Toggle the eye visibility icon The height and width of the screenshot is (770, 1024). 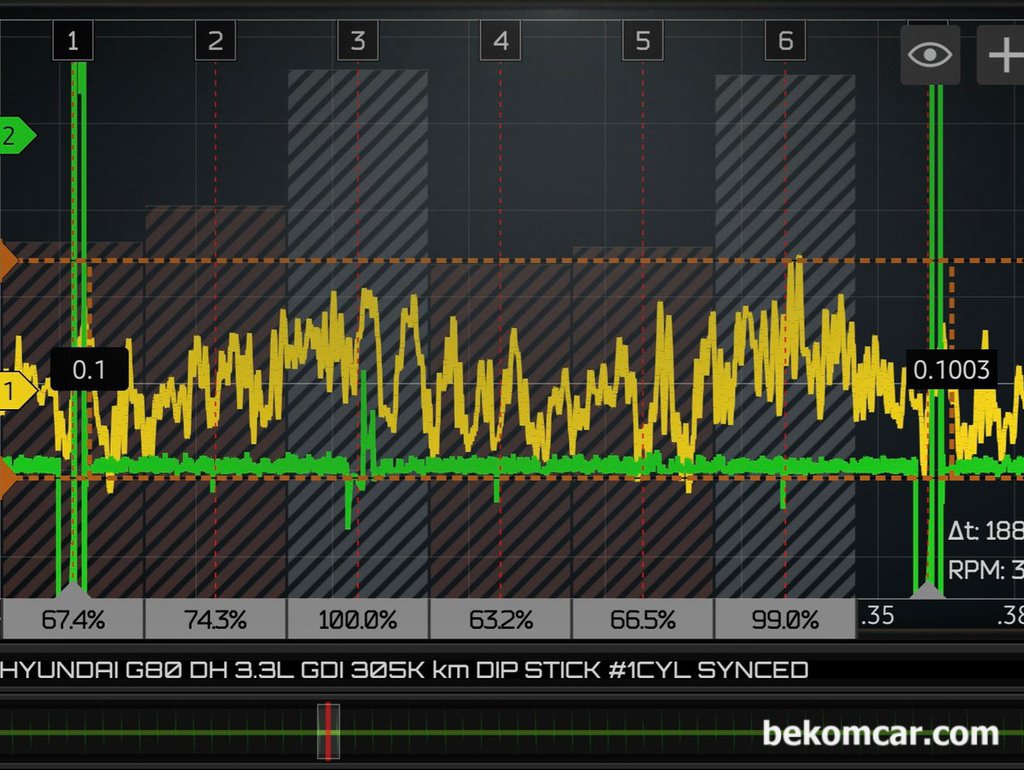pyautogui.click(x=930, y=54)
